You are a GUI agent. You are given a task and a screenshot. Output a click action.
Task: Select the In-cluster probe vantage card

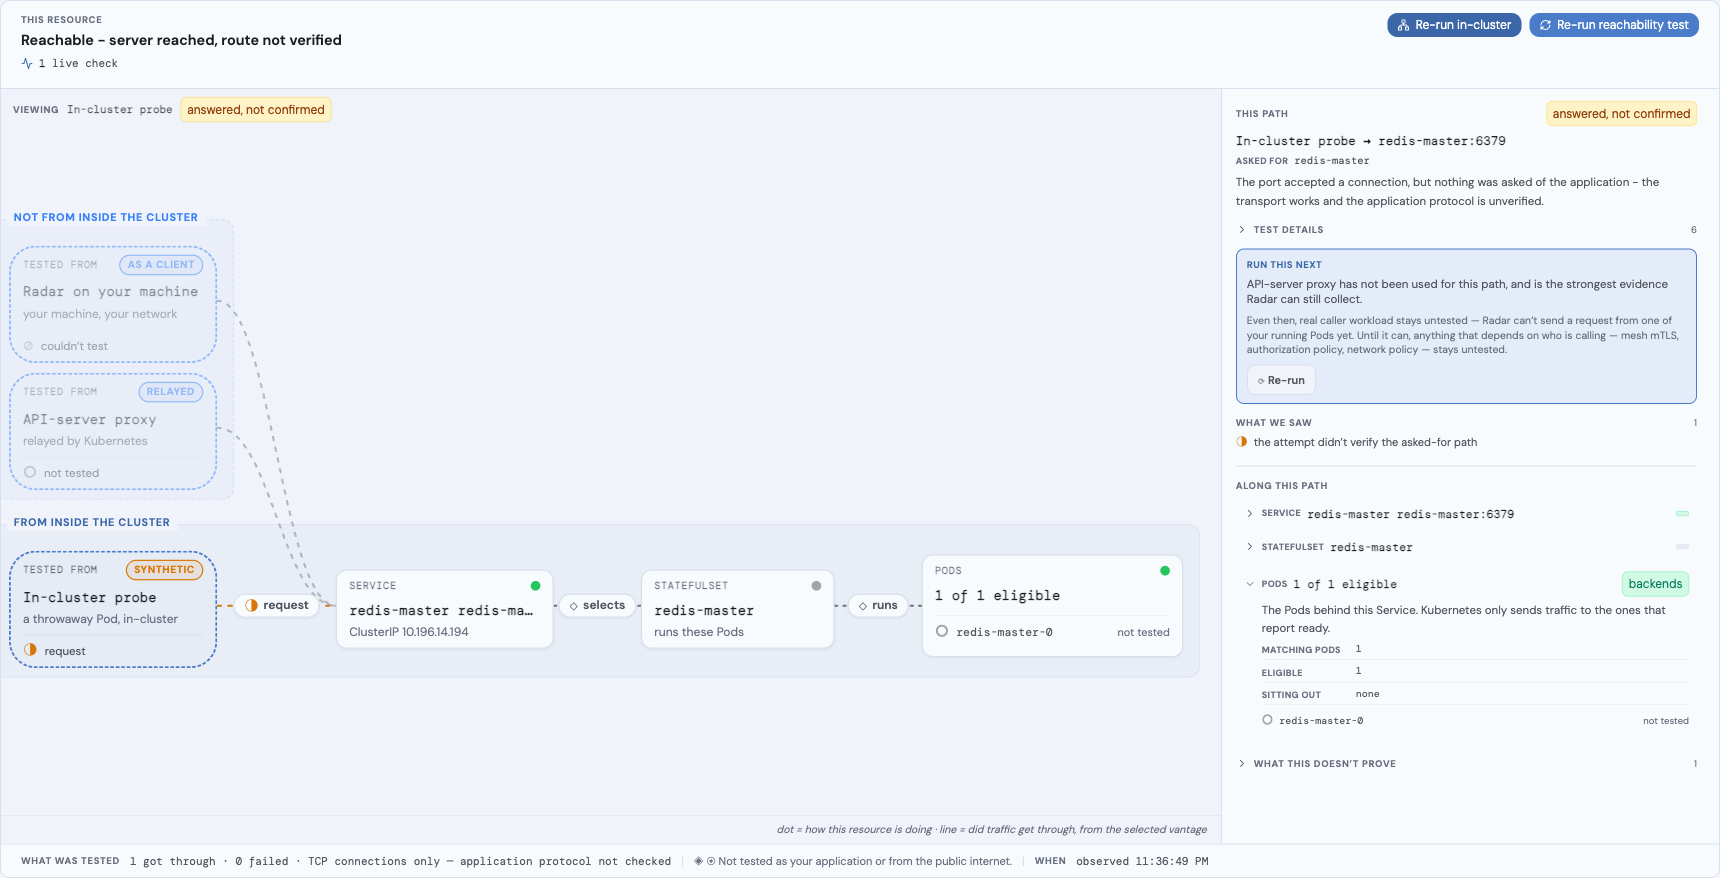coord(113,609)
